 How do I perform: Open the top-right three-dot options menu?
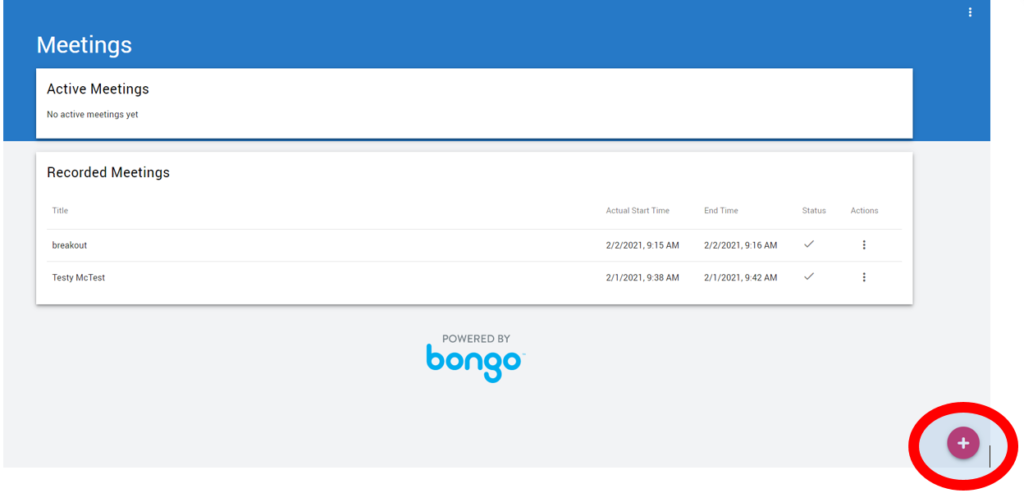point(969,12)
